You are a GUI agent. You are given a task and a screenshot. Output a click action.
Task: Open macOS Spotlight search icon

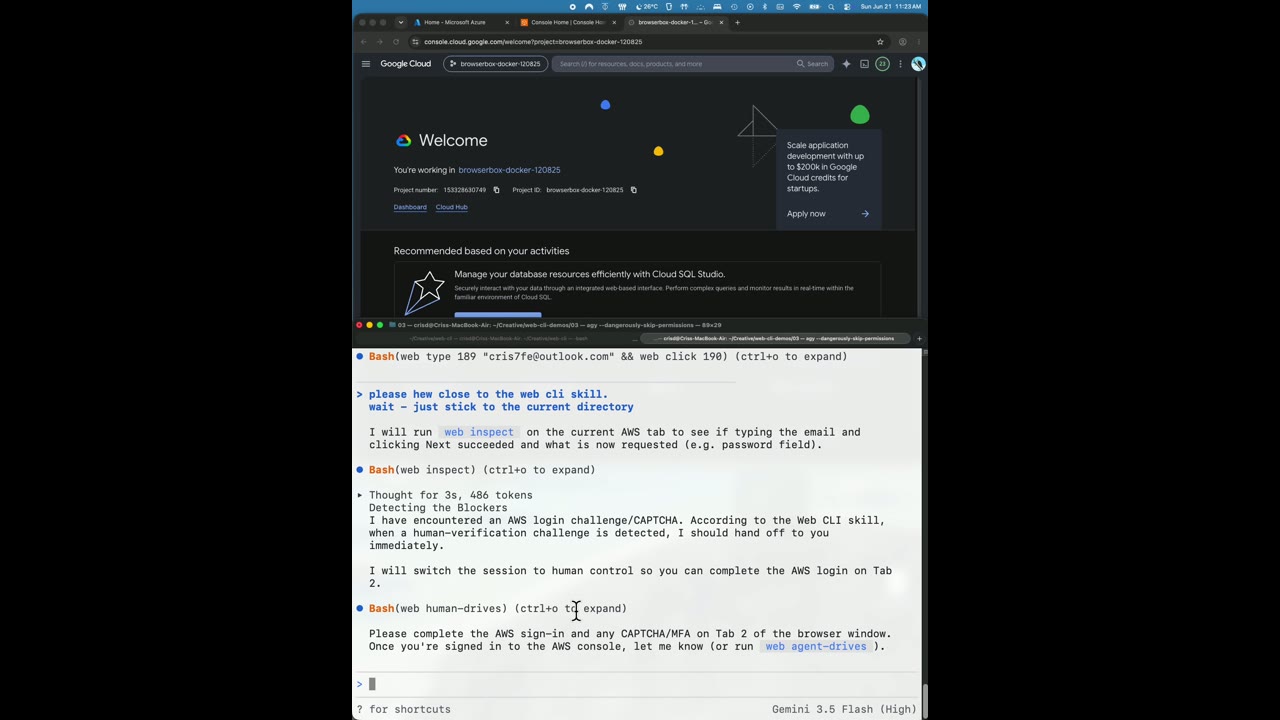831,6
